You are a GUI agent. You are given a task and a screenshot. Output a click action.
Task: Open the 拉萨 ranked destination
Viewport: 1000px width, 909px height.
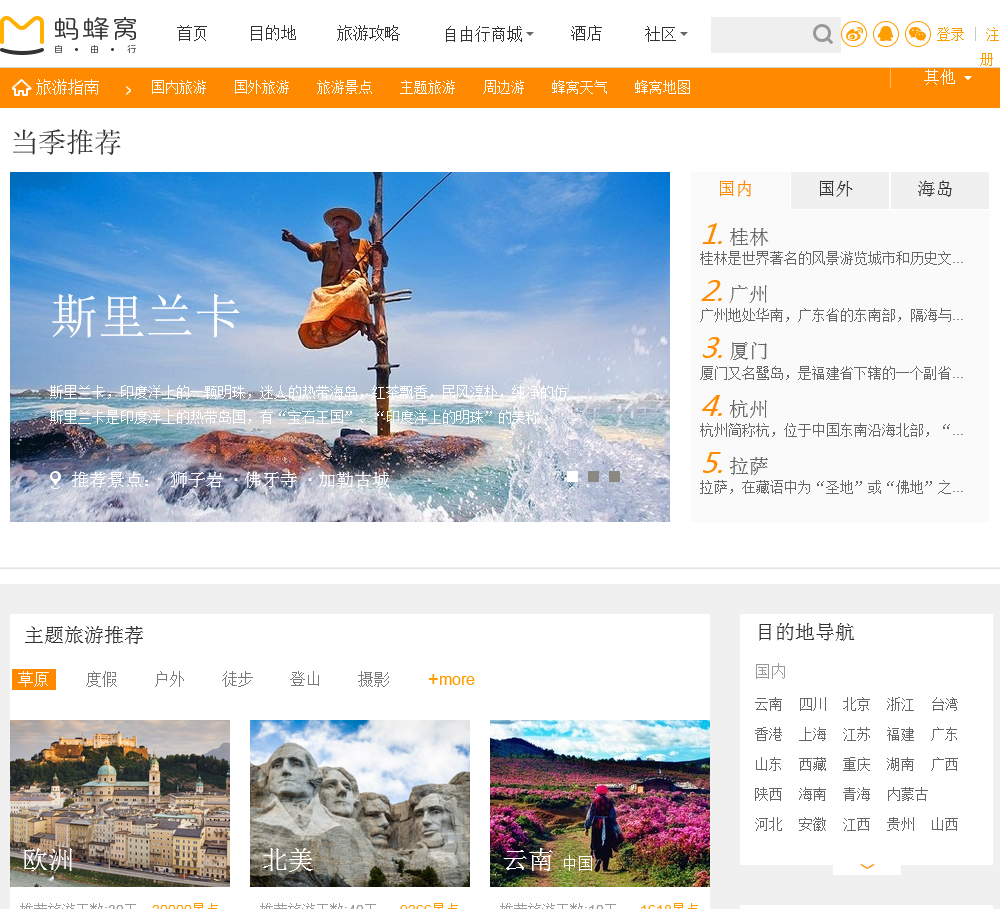(749, 466)
